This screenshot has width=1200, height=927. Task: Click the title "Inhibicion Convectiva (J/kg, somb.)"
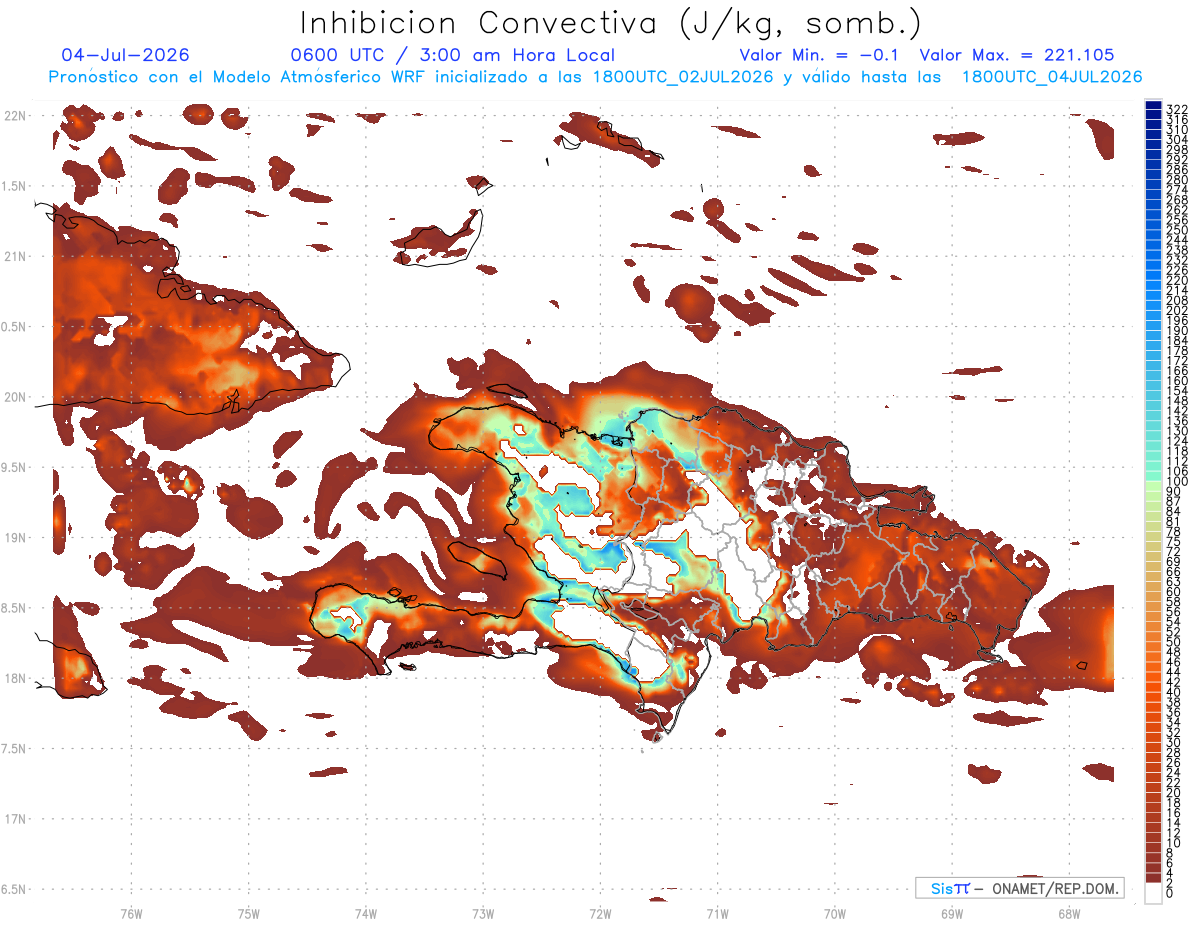[x=611, y=23]
